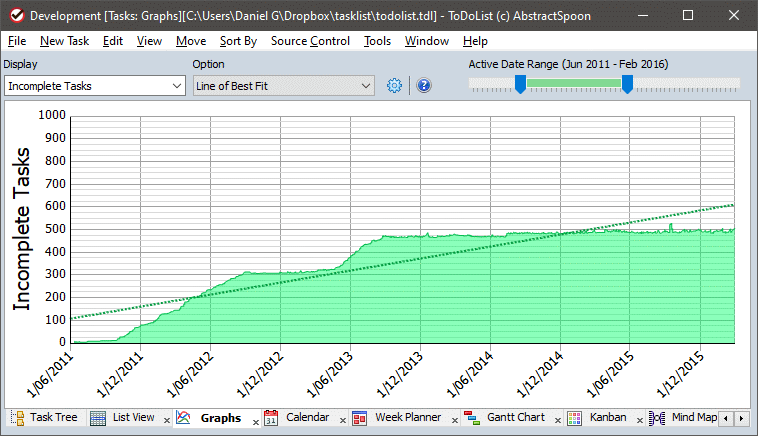Open the Tools menu
The width and height of the screenshot is (758, 436).
pyautogui.click(x=377, y=41)
